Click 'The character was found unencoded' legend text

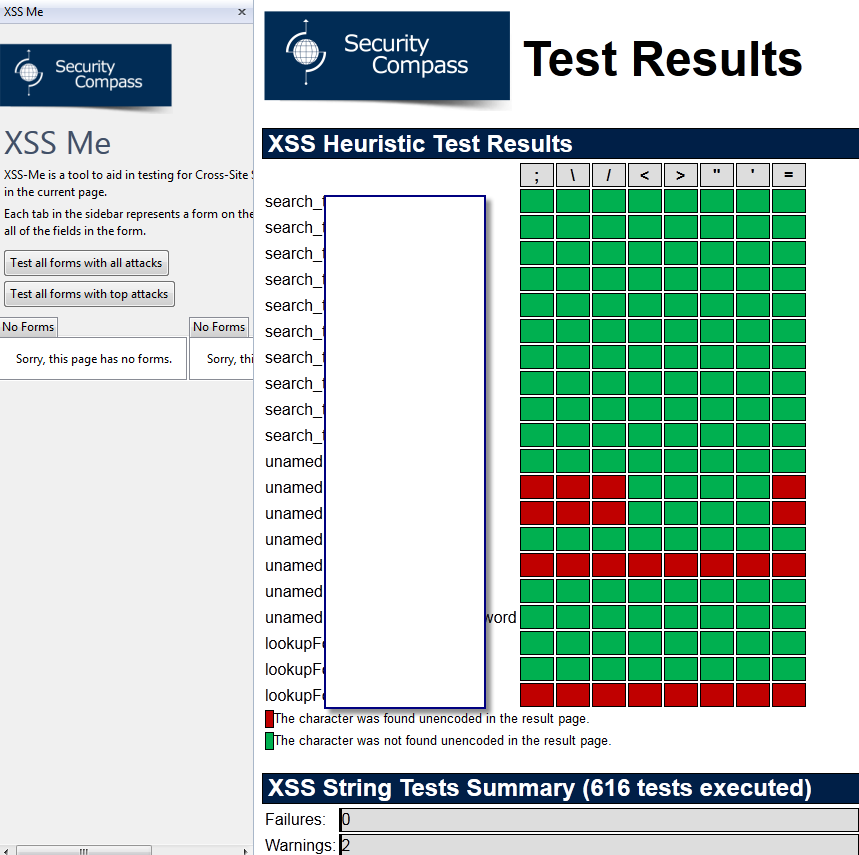coord(431,719)
